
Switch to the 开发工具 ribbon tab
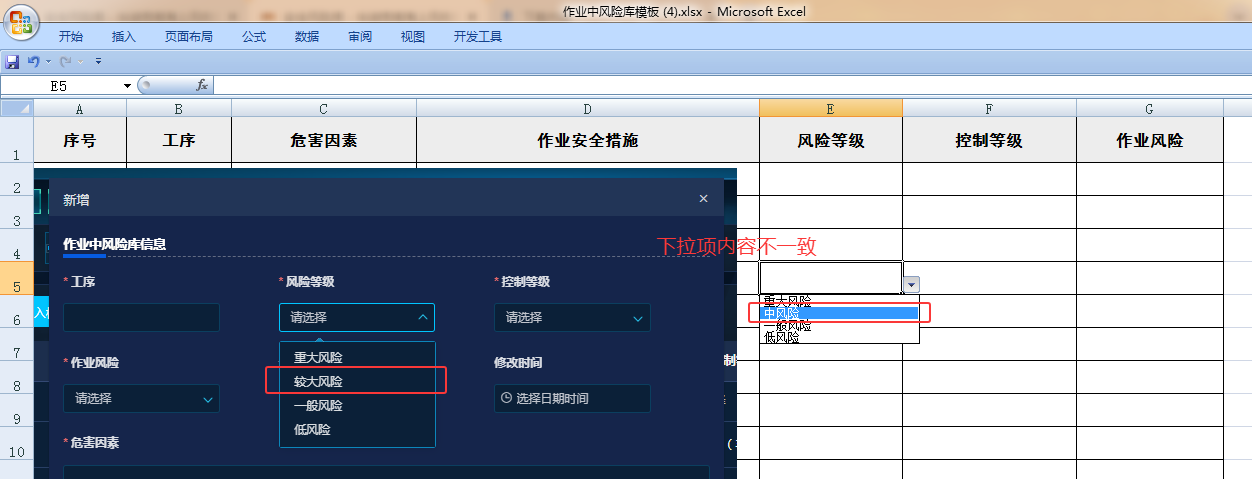coord(477,37)
